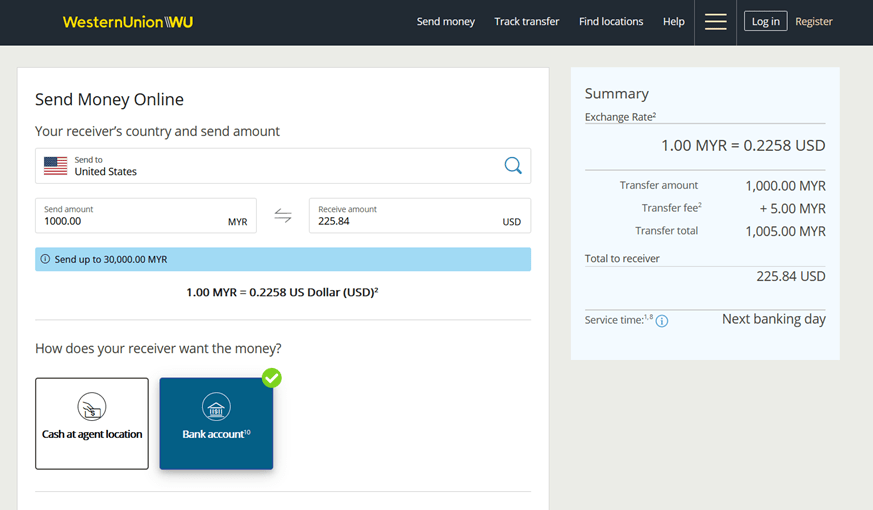Click the green checkmark on Bank account
873x510 pixels.
pos(271,378)
